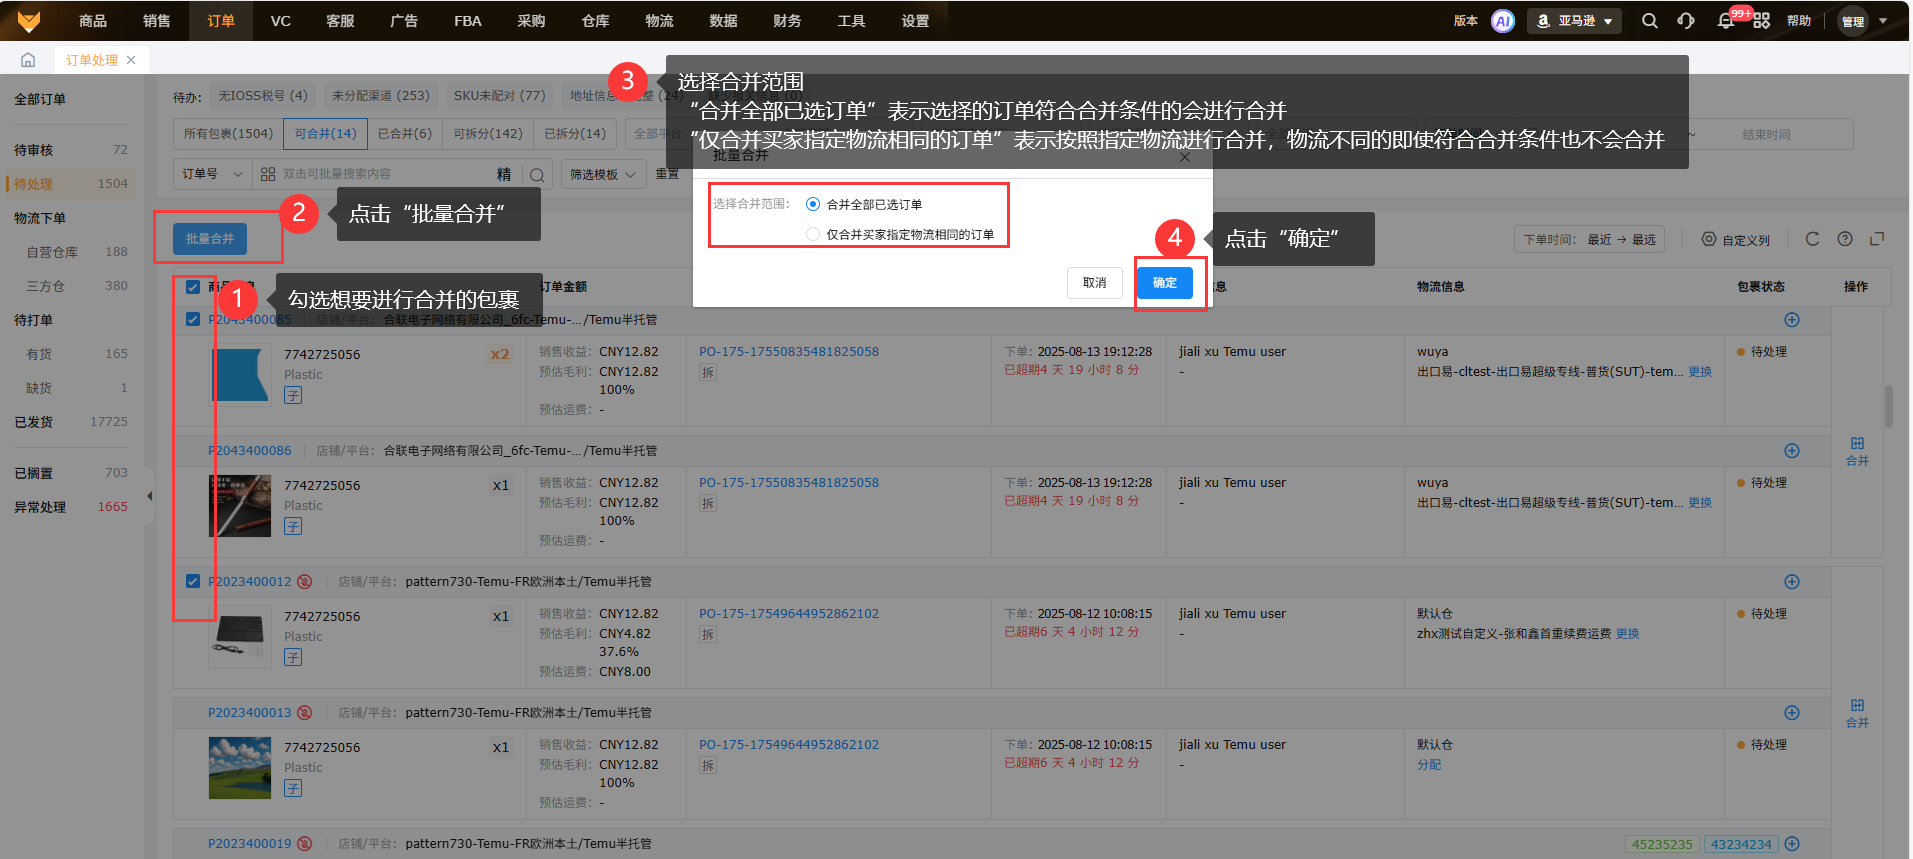Image resolution: width=1913 pixels, height=859 pixels.
Task: Confirm the merge with 确定
Action: [1165, 283]
